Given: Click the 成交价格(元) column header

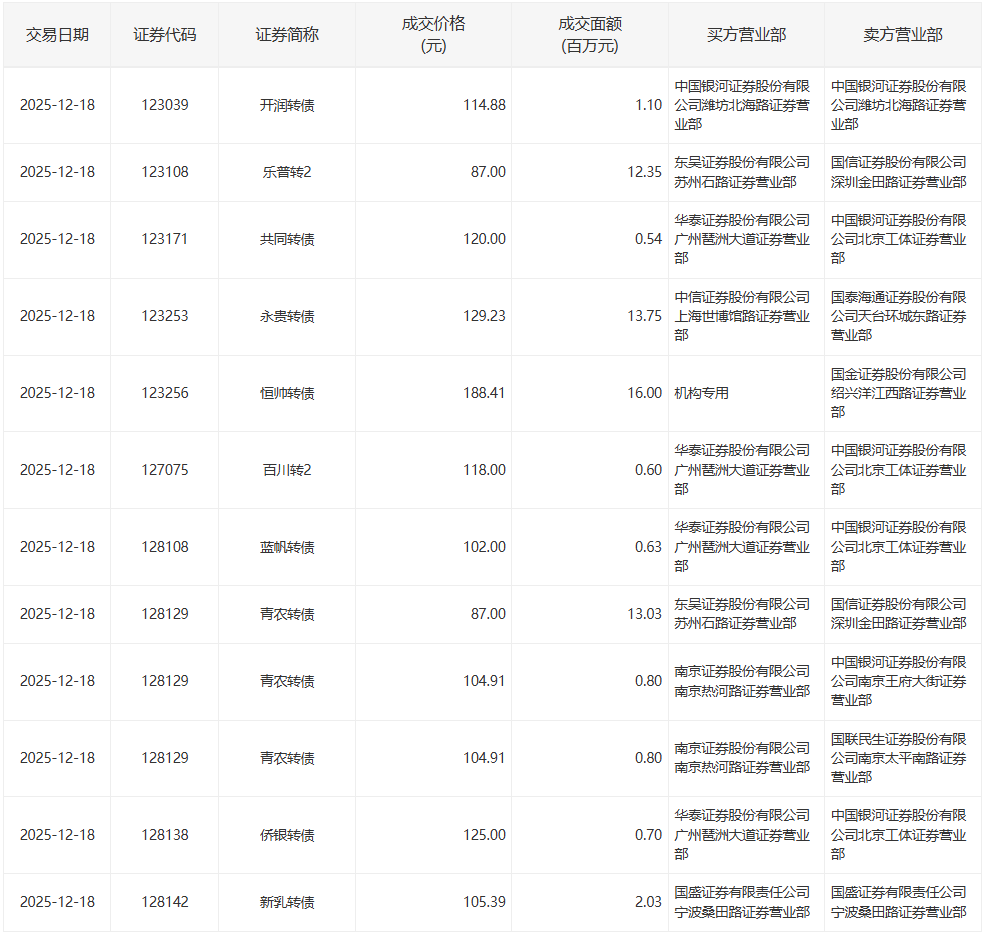Looking at the screenshot, I should tap(434, 35).
